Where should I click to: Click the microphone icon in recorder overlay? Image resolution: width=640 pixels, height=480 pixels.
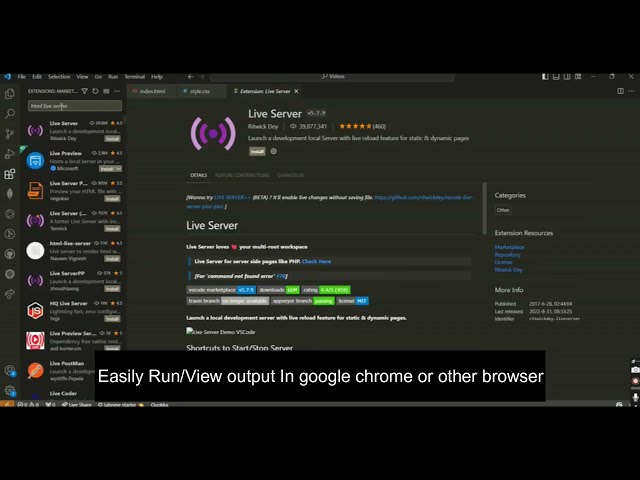635,397
